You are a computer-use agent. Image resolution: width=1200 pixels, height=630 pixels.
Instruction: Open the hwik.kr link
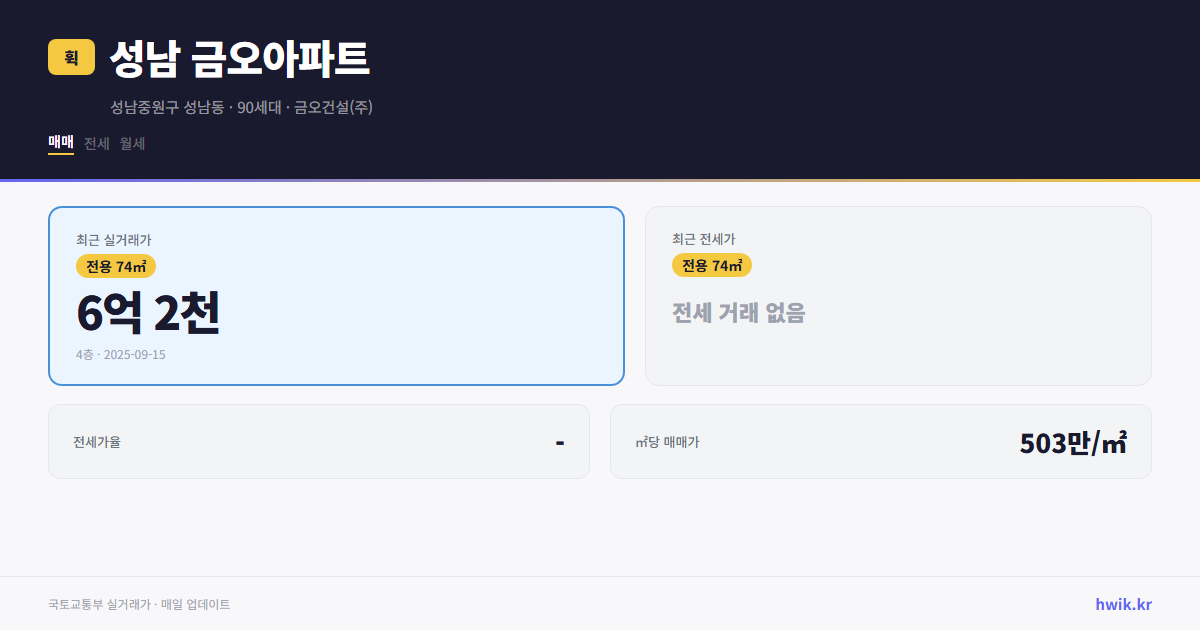tap(1121, 604)
